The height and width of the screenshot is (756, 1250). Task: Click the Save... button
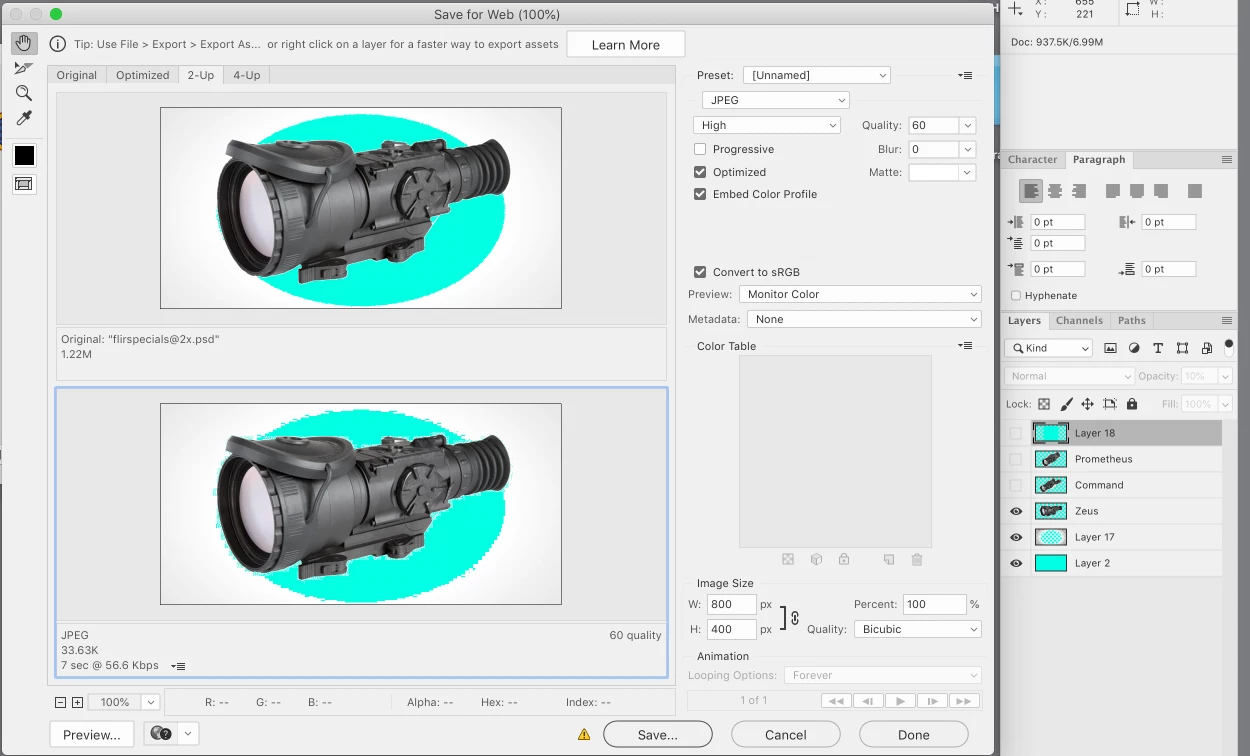(x=658, y=734)
